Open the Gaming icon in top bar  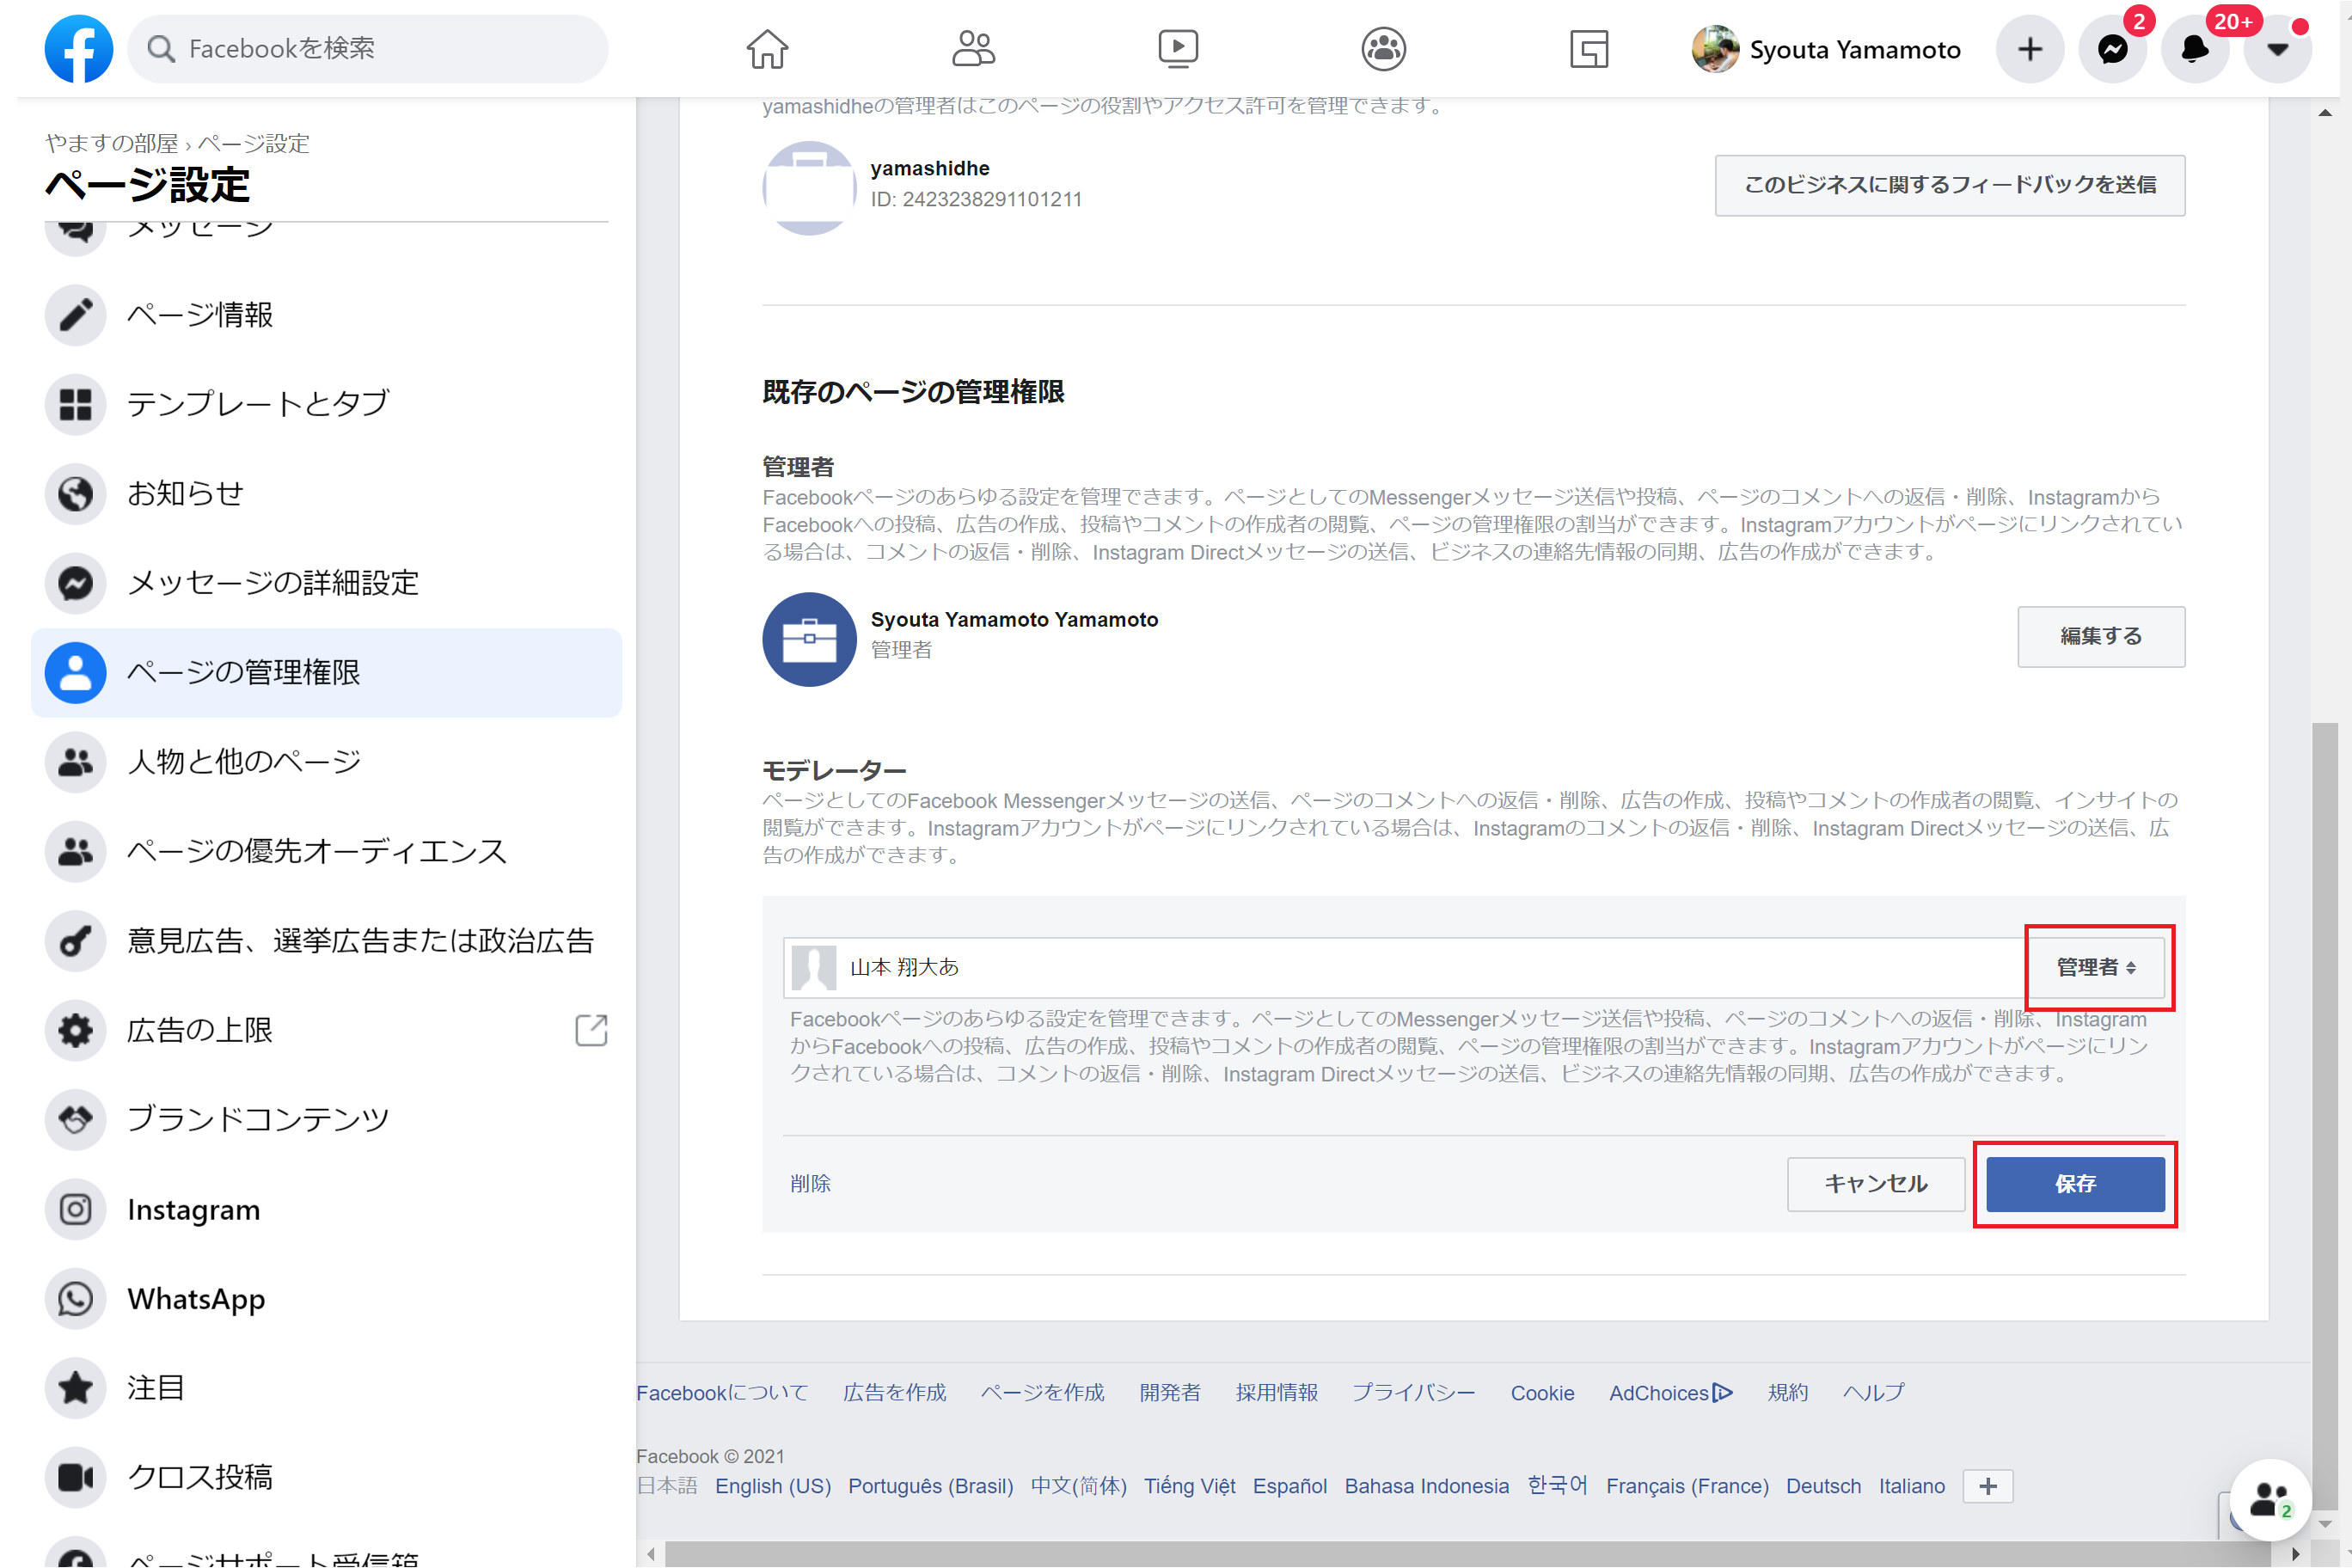(x=1589, y=49)
